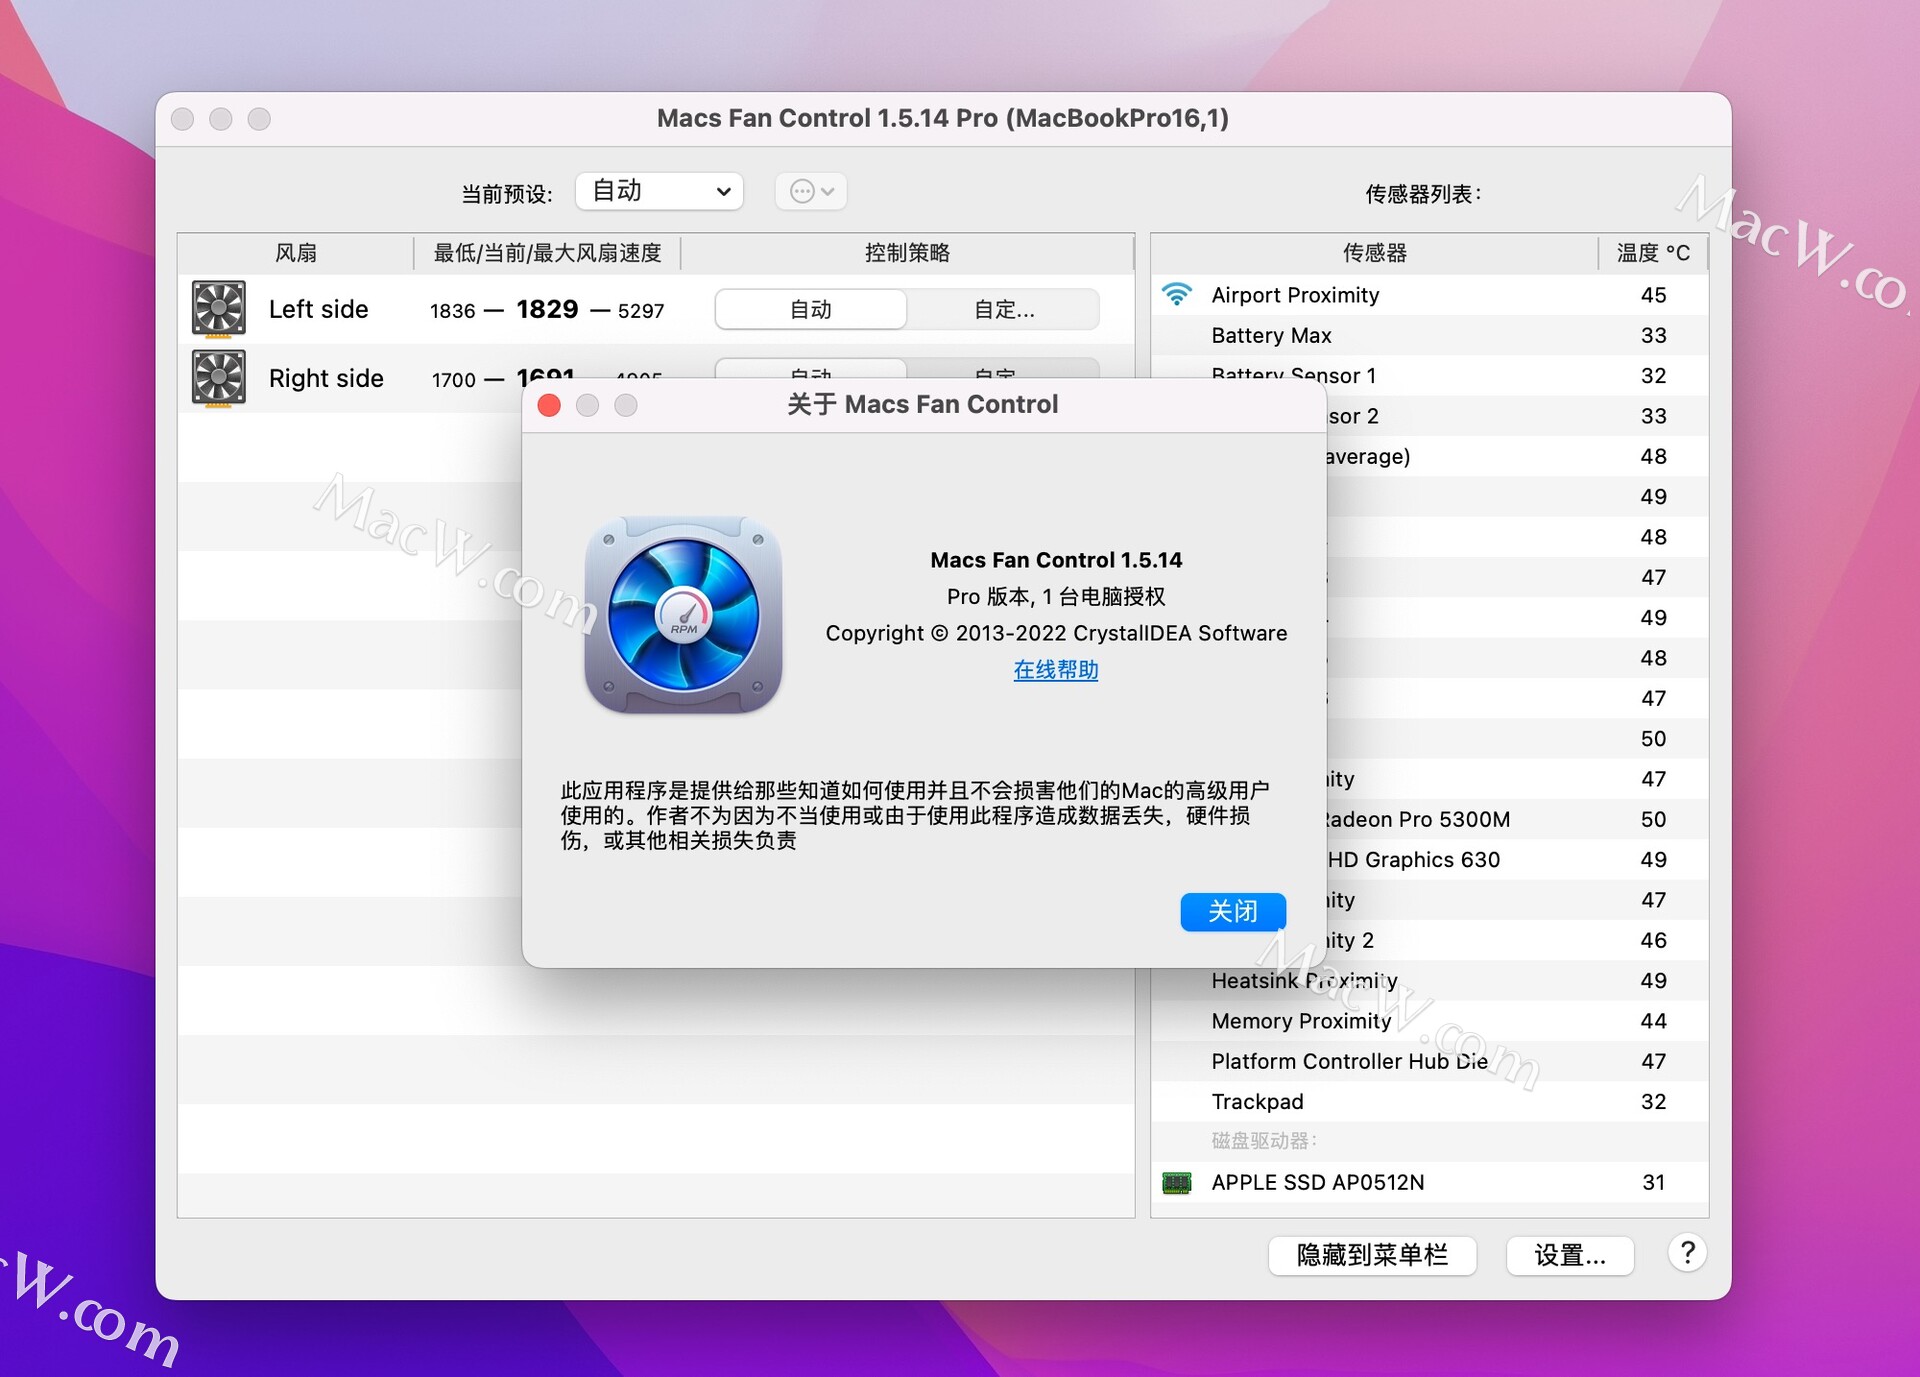Click the 传感器 column header
1920x1377 pixels.
(x=1375, y=253)
